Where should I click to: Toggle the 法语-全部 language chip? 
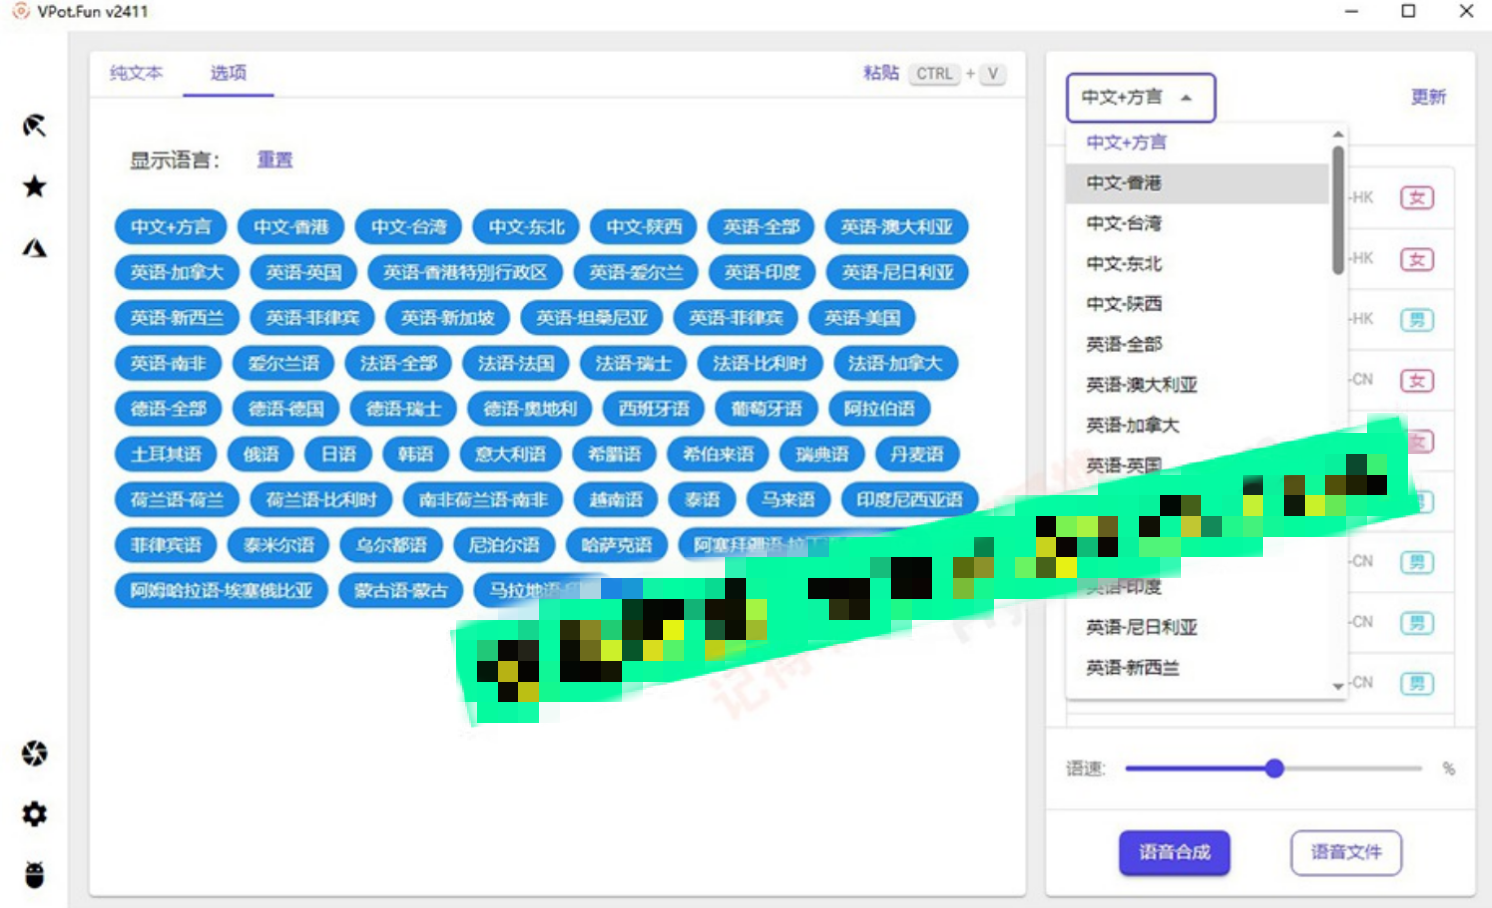click(x=398, y=363)
